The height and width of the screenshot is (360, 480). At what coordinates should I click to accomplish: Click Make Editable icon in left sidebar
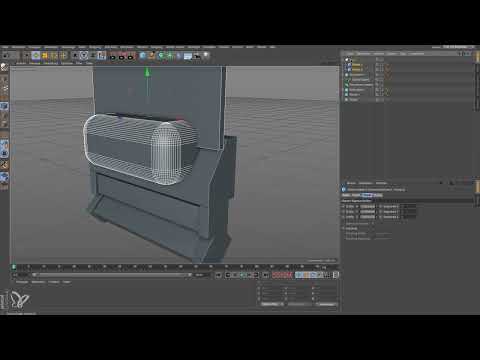[4, 68]
